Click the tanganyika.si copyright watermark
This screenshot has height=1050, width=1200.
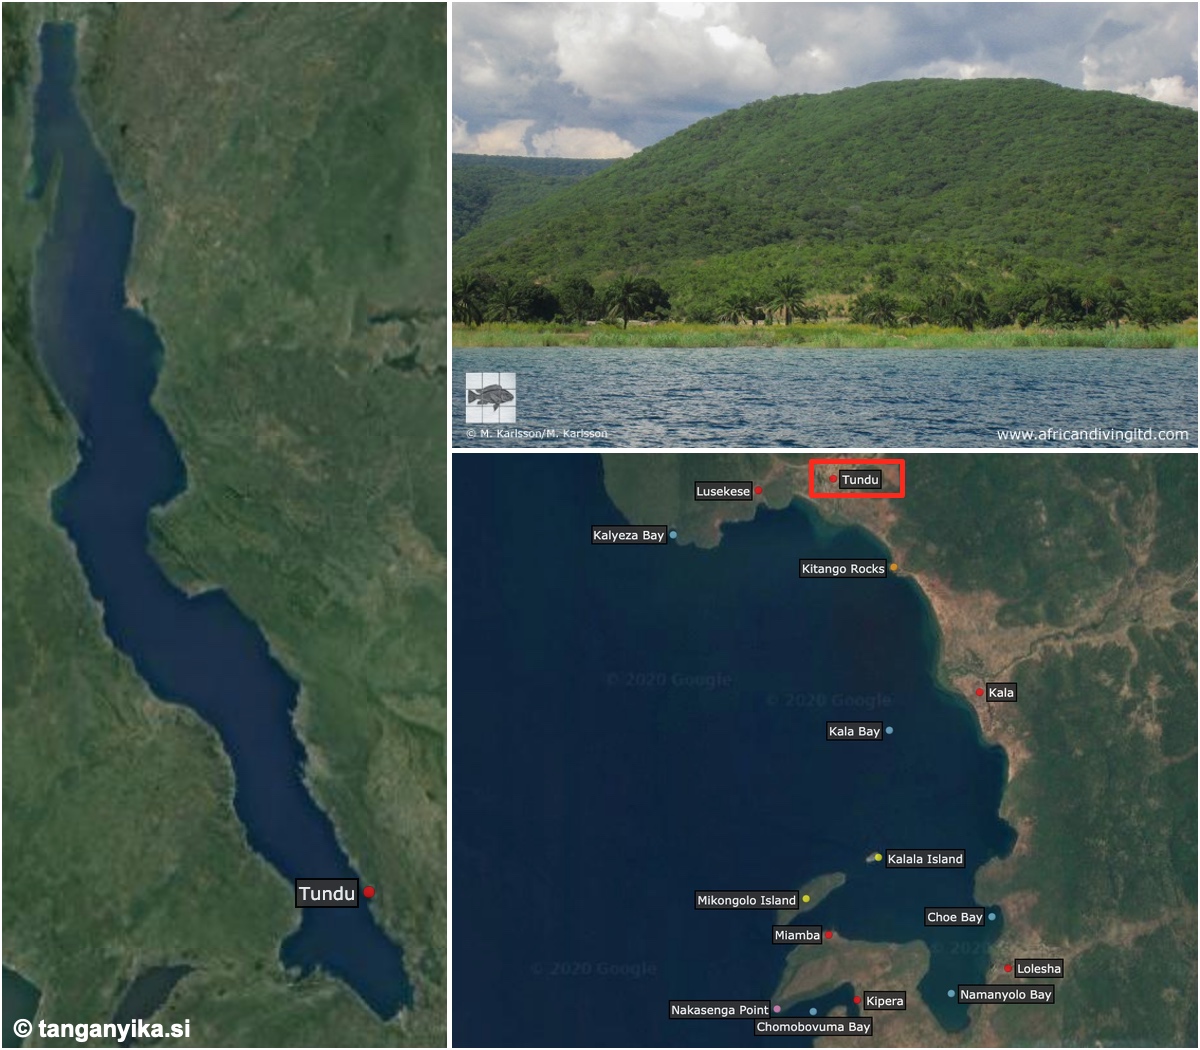(101, 1028)
